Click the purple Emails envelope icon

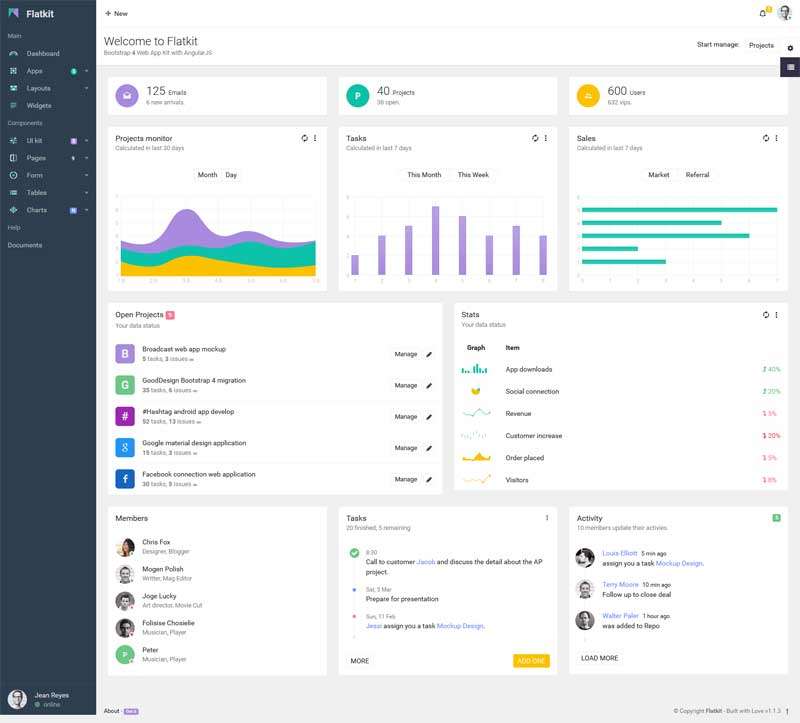(x=126, y=95)
